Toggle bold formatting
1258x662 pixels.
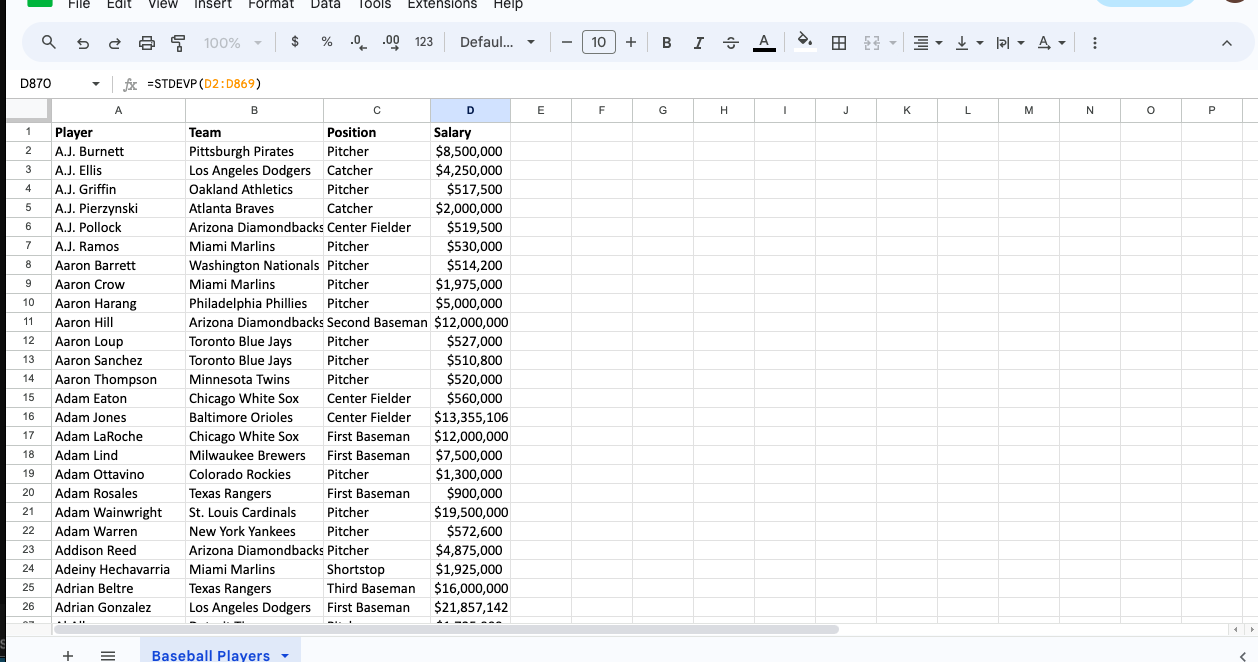[x=666, y=42]
